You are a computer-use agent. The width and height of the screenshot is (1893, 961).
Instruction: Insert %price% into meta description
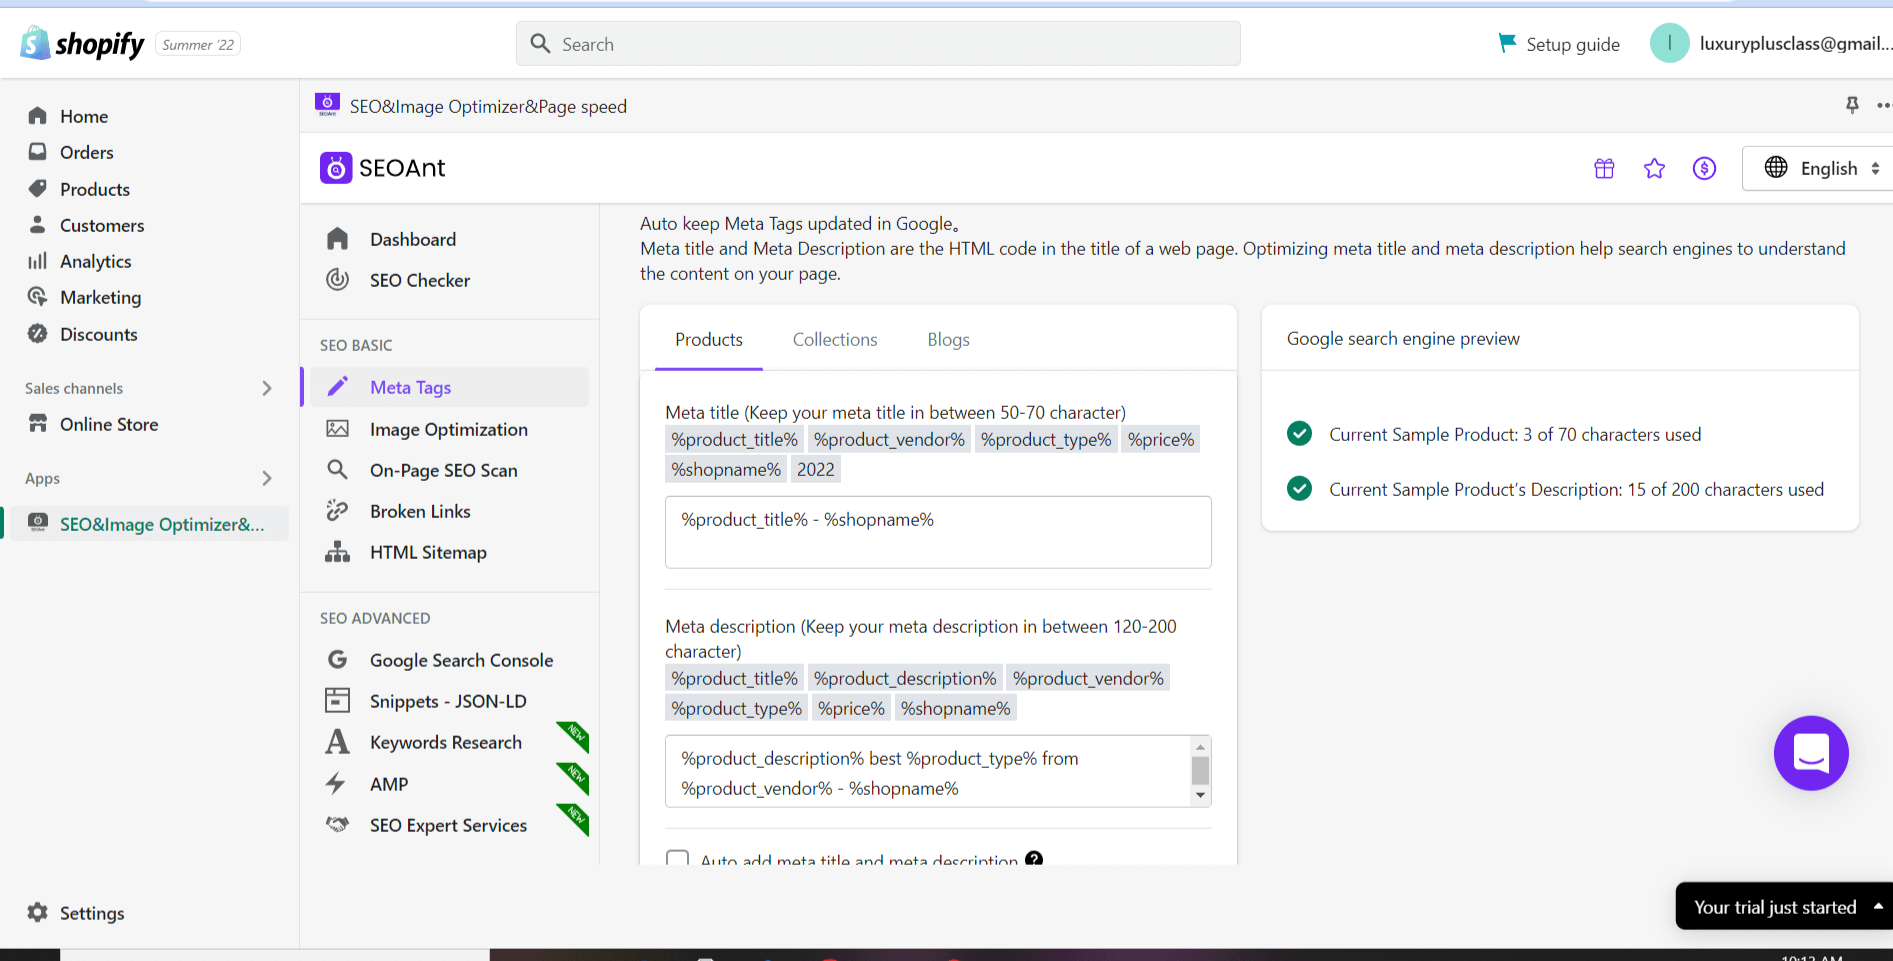pos(851,708)
